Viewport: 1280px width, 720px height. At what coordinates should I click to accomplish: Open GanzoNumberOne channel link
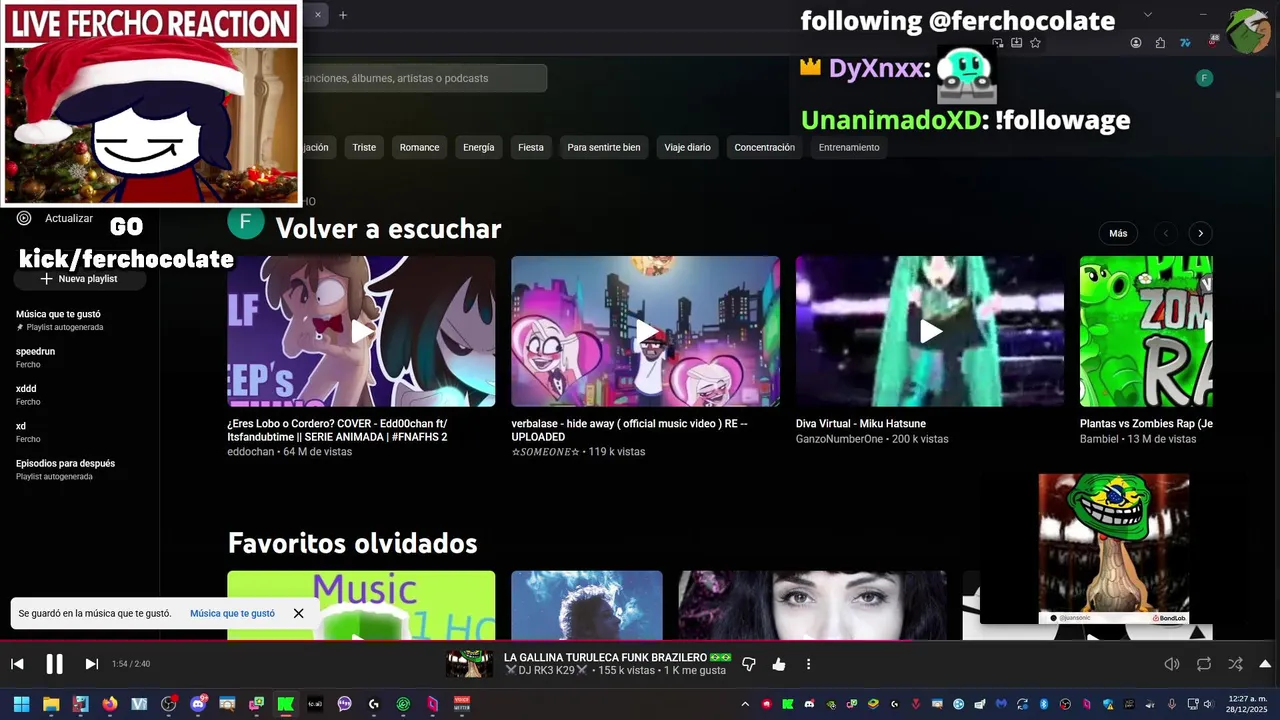click(839, 439)
